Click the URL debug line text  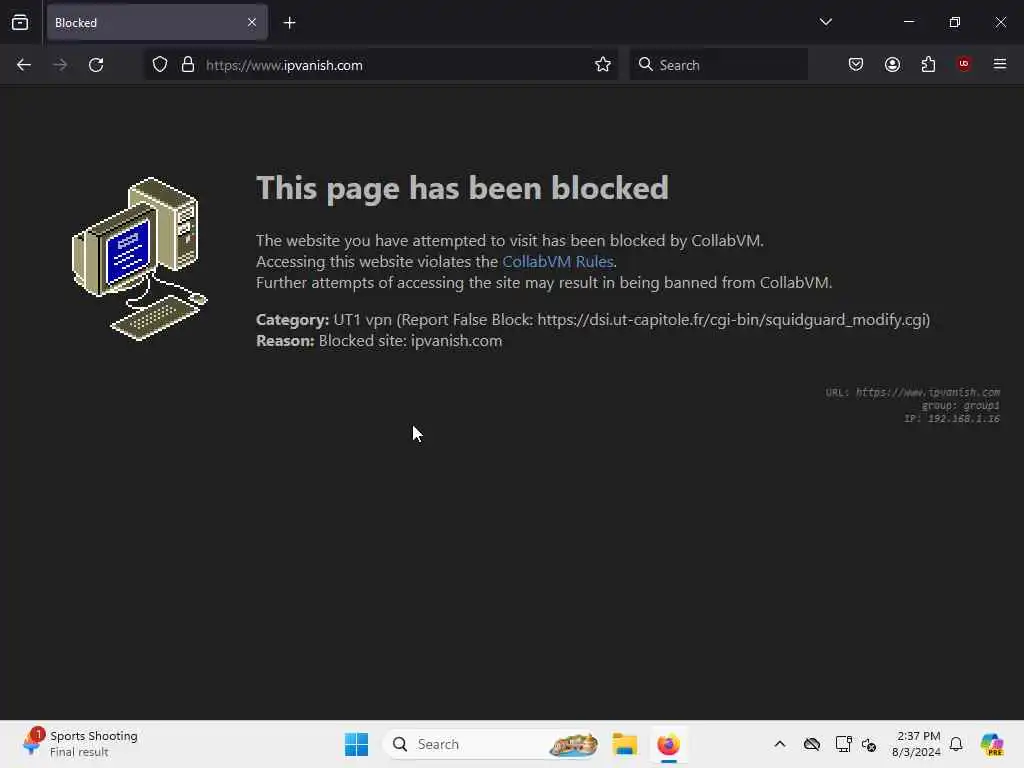[x=912, y=392]
